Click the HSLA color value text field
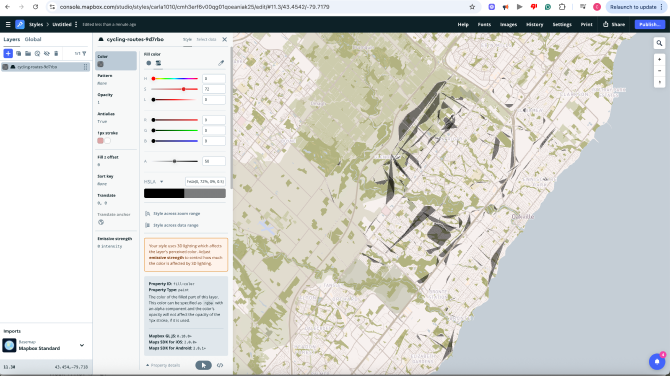The height and width of the screenshot is (376, 670). point(205,182)
